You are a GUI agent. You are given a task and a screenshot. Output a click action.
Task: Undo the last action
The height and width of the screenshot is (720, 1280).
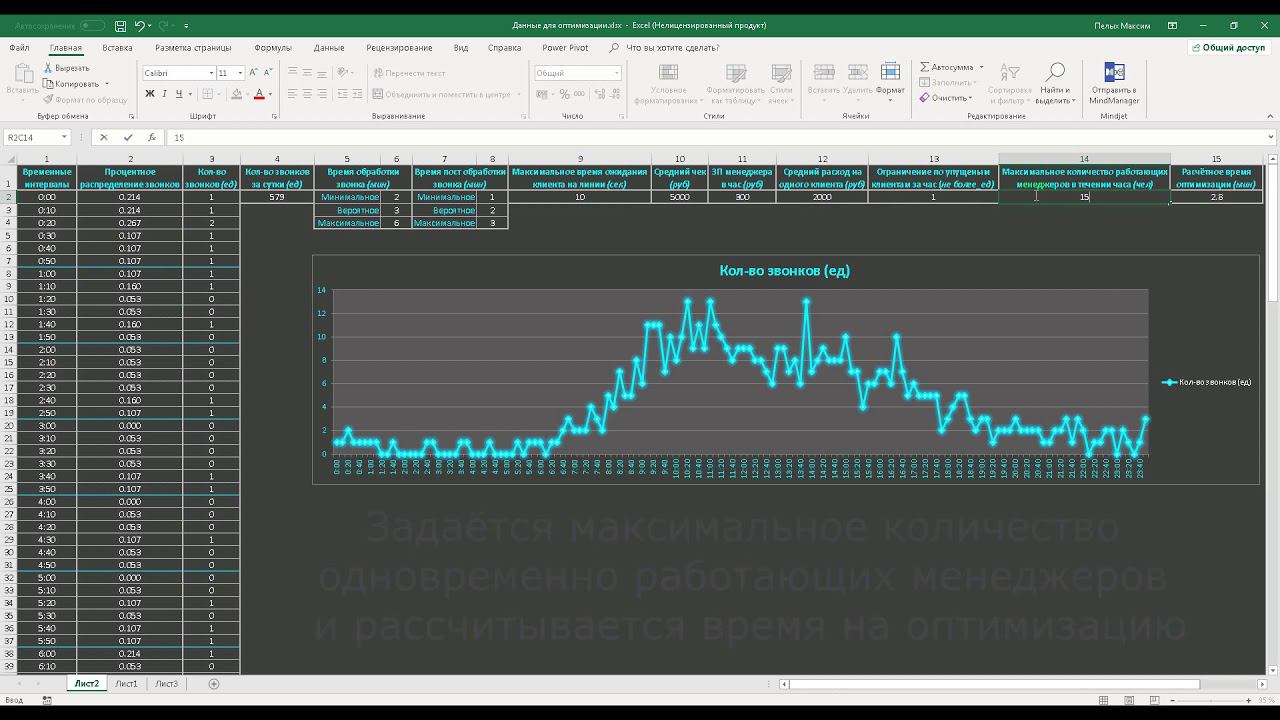(x=139, y=26)
